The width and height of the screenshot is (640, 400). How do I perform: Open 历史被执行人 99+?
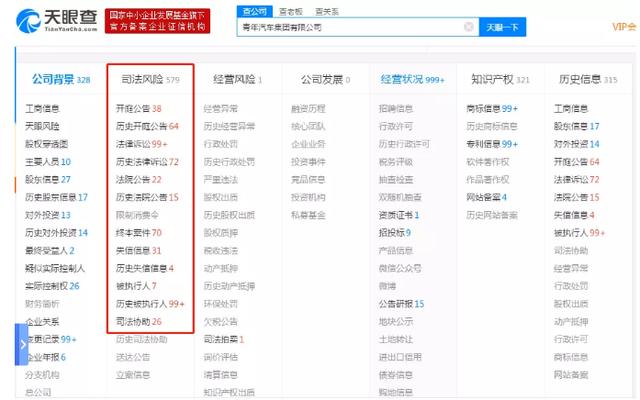click(150, 304)
